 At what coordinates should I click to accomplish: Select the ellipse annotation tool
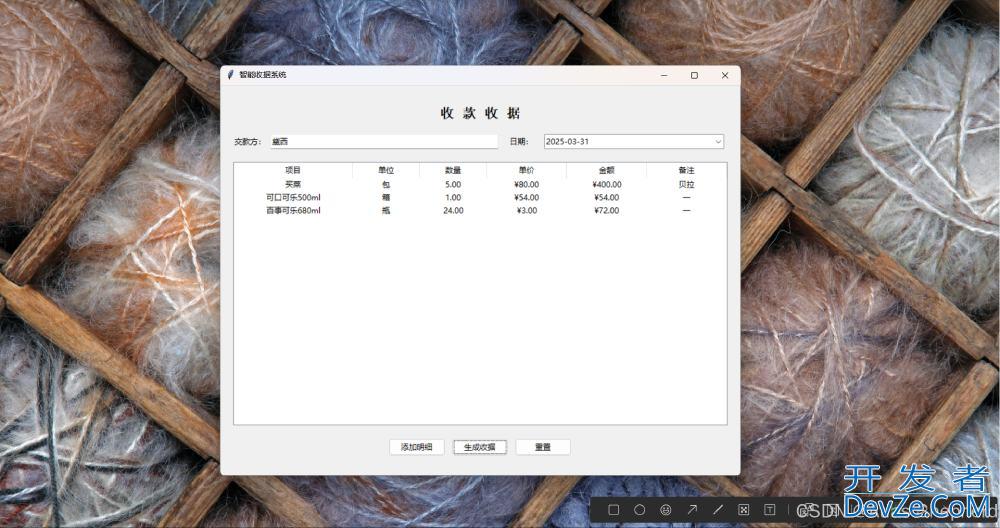pos(640,510)
